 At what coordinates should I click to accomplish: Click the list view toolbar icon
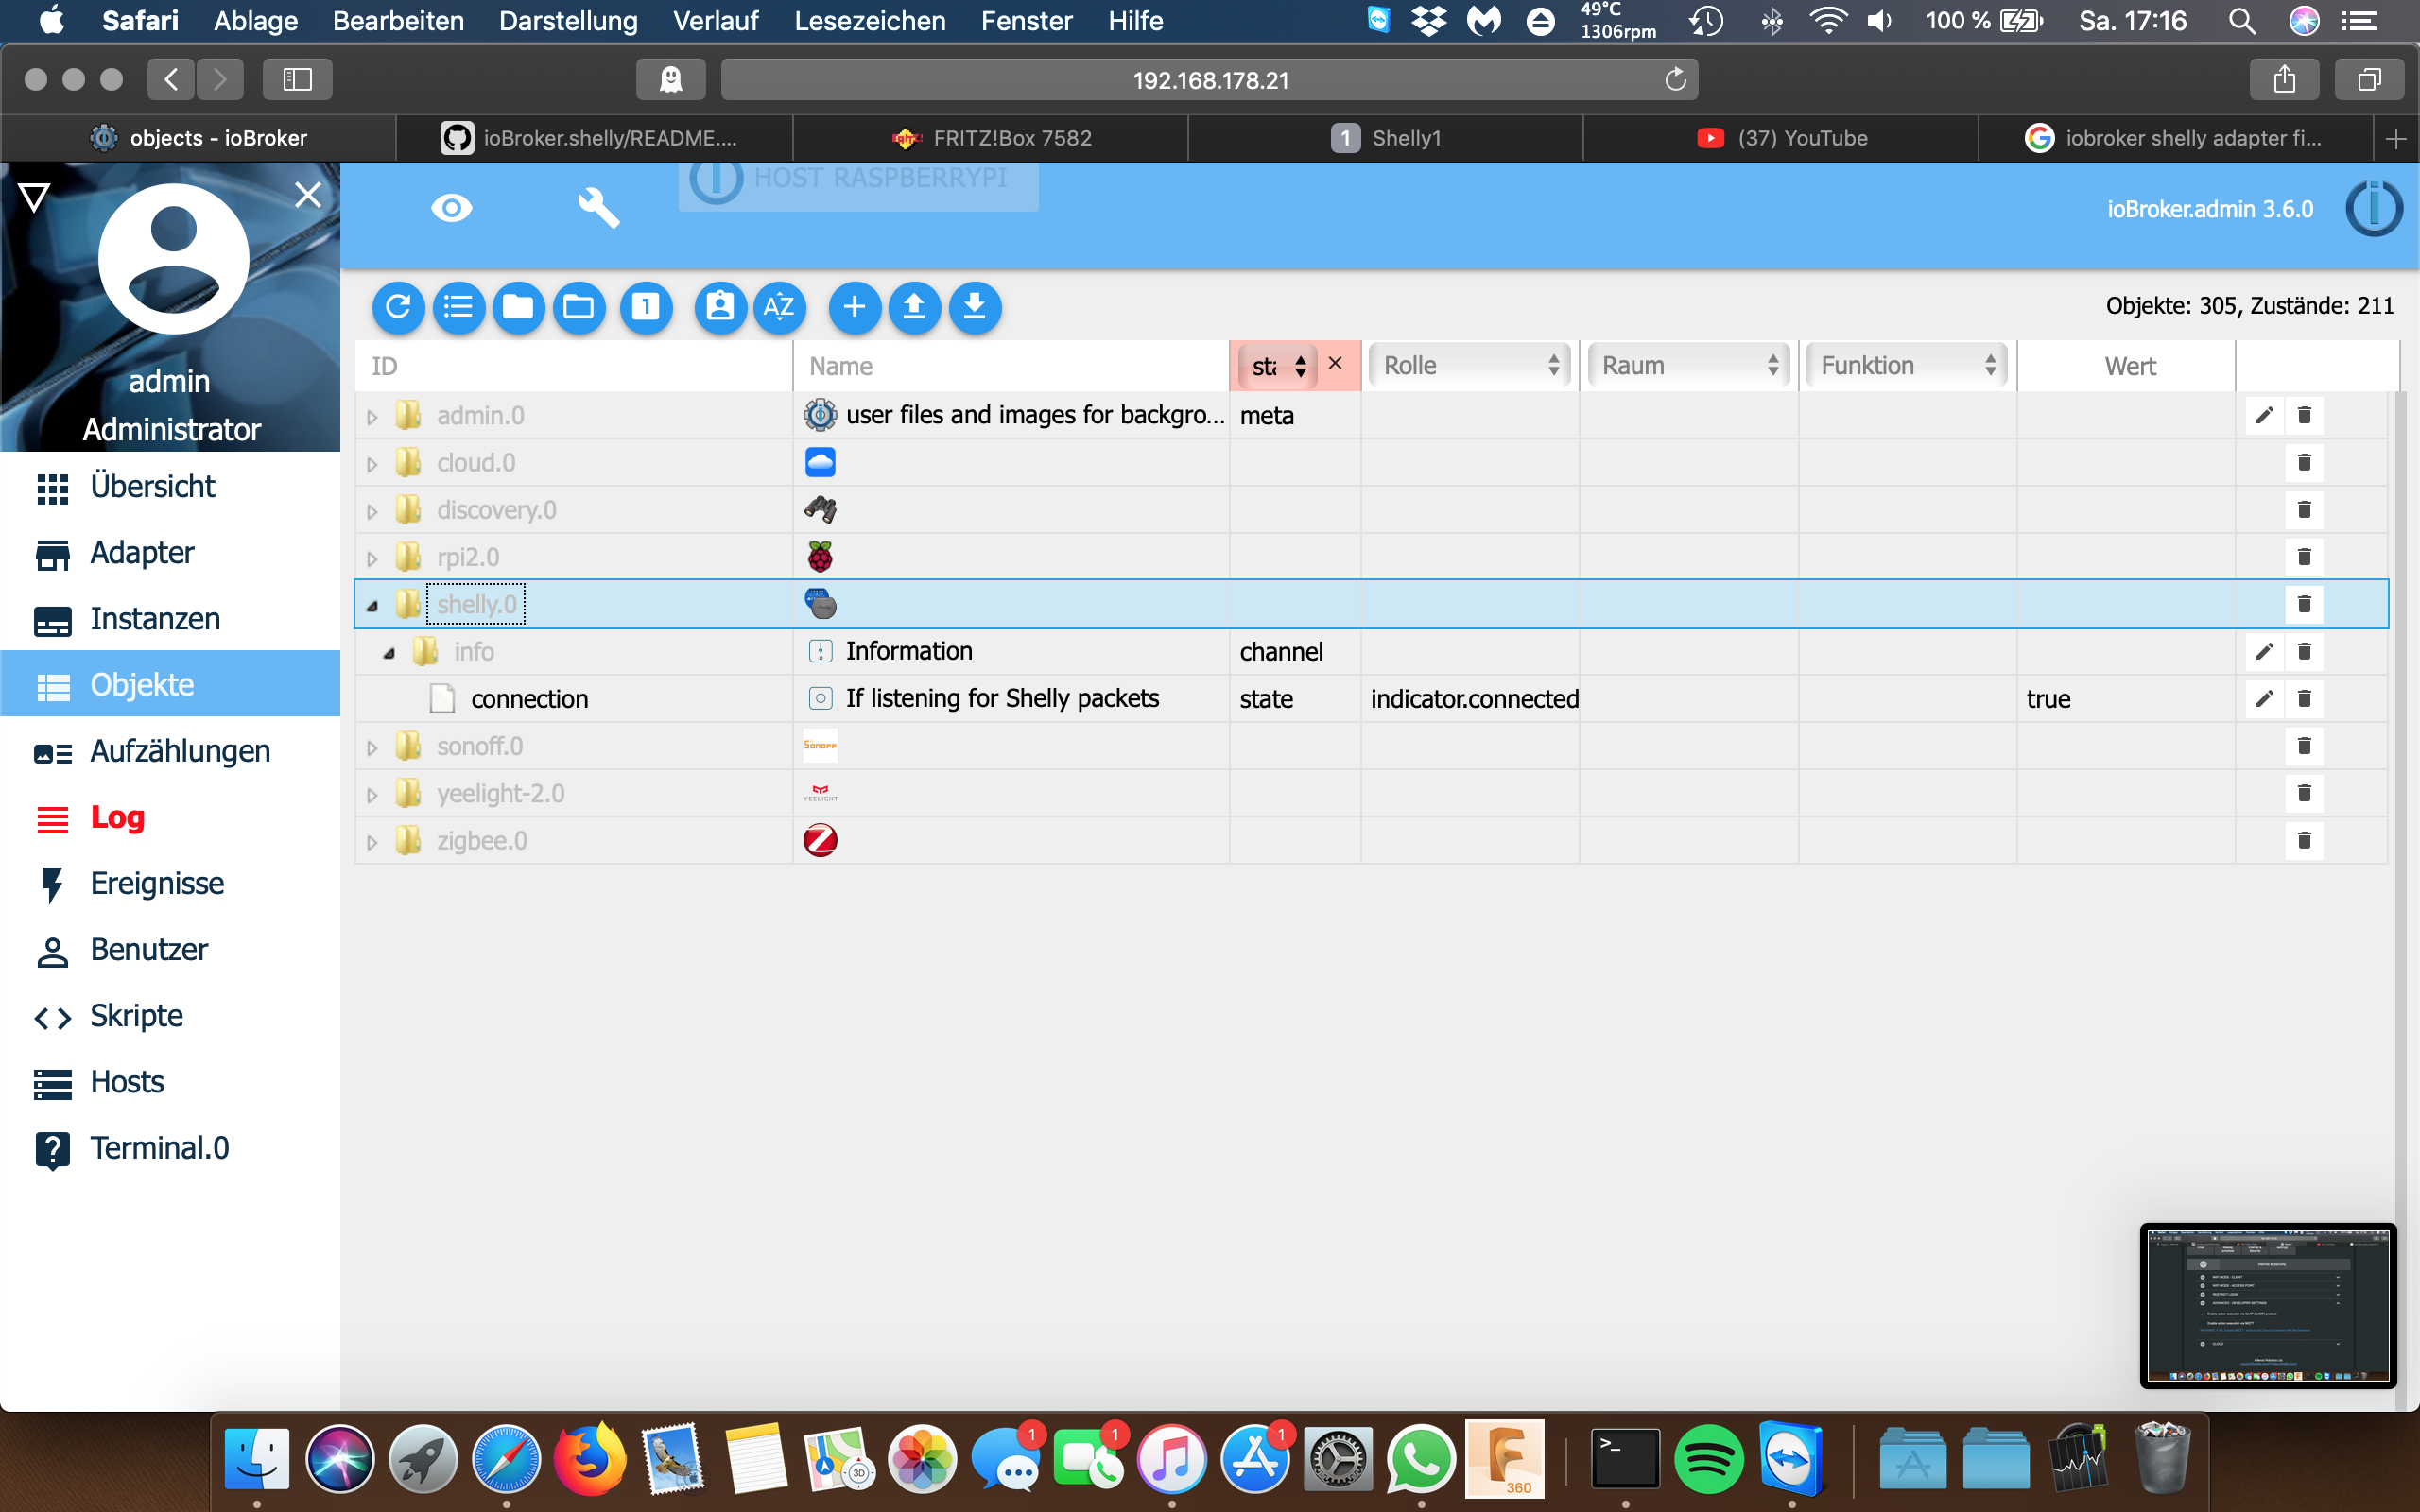(459, 307)
